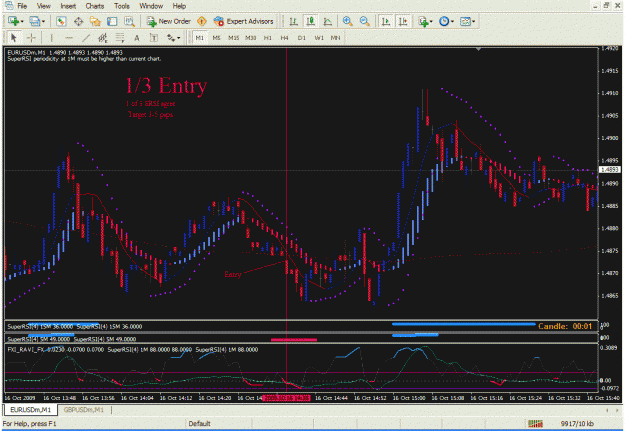The height and width of the screenshot is (431, 625).
Task: Select the Text Label tool
Action: click(153, 38)
